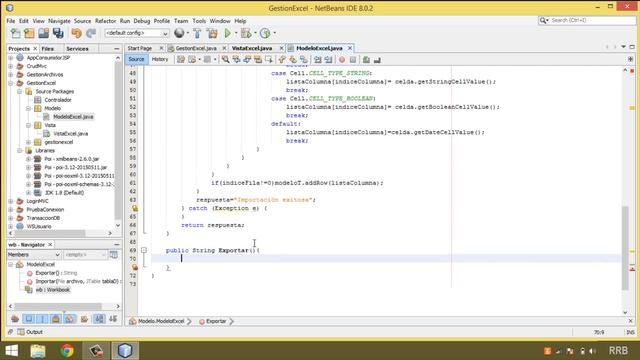This screenshot has height=360, width=640.
Task: Switch to the VistaExcel.java tab
Action: tap(252, 48)
